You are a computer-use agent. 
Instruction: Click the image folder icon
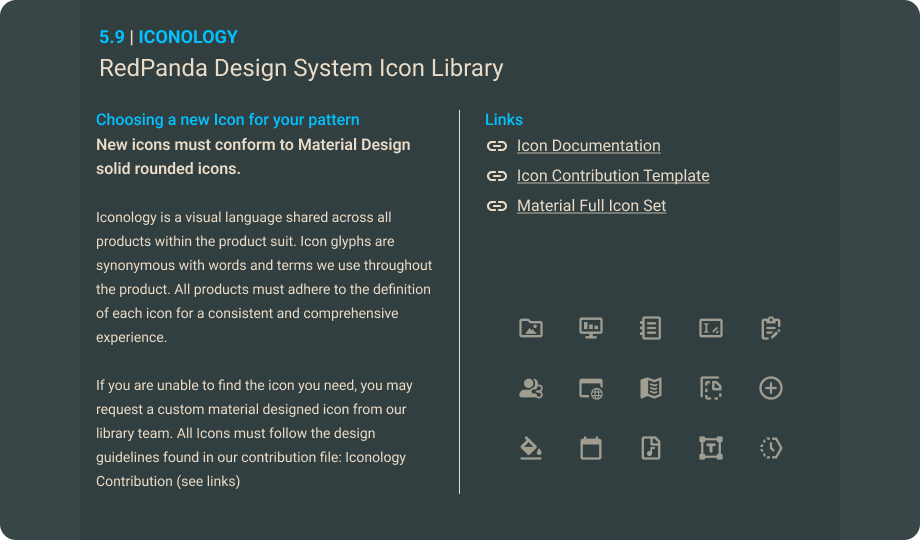[531, 328]
